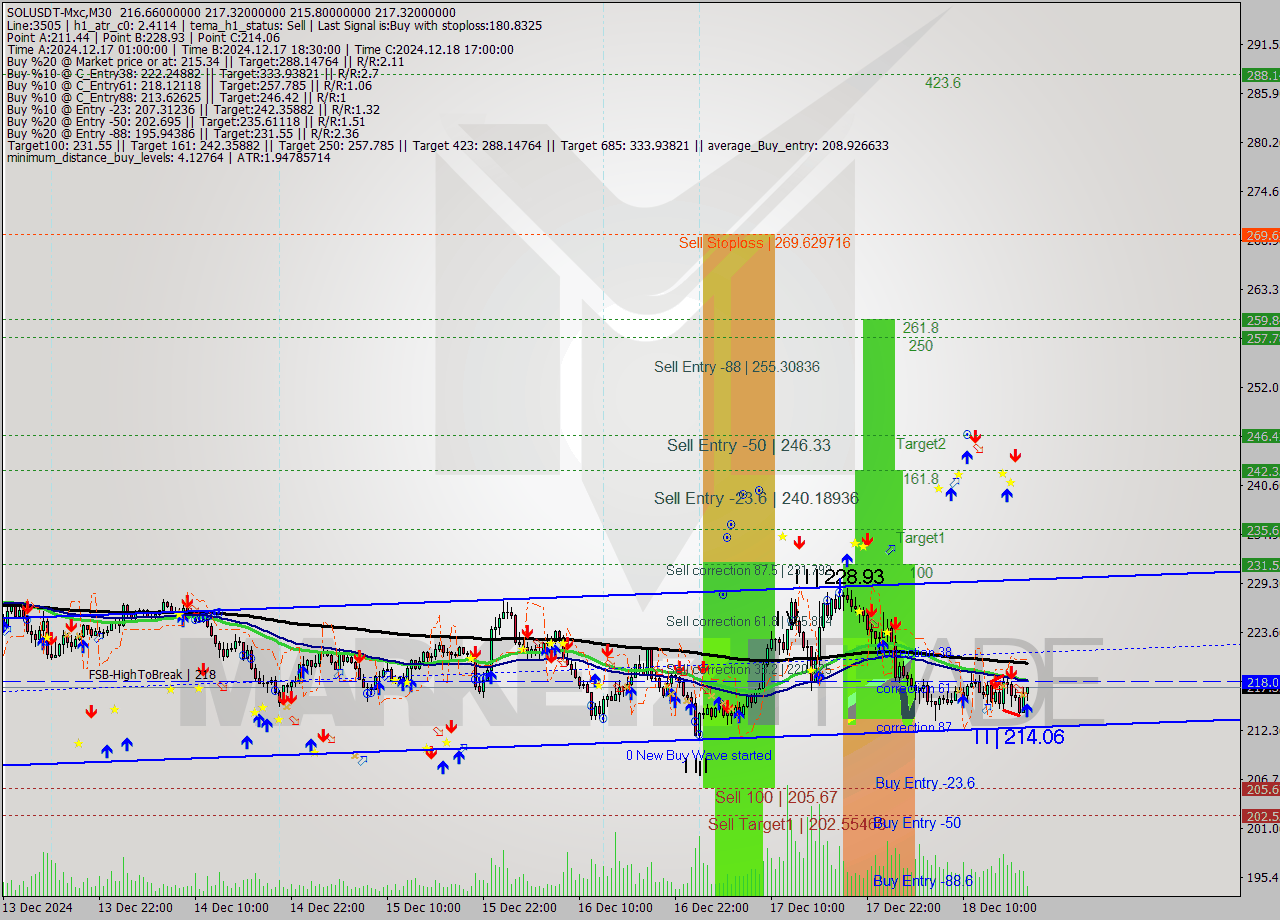Screen dimensions: 1280x920
Task: Select '0 New Buy Wave started' text
Action: pyautogui.click(x=699, y=755)
